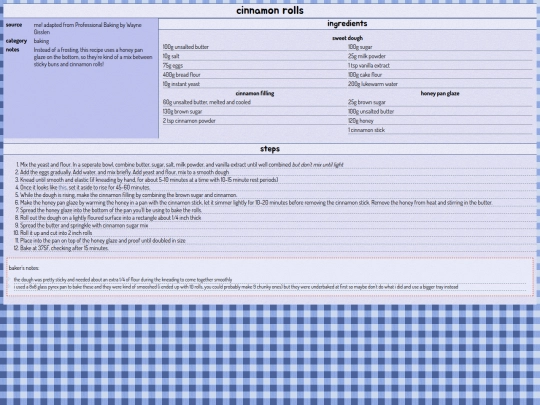Select "60g unsalted butter, melted and cooled"
Viewport: 540px width, 405px height.
[x=207, y=102]
